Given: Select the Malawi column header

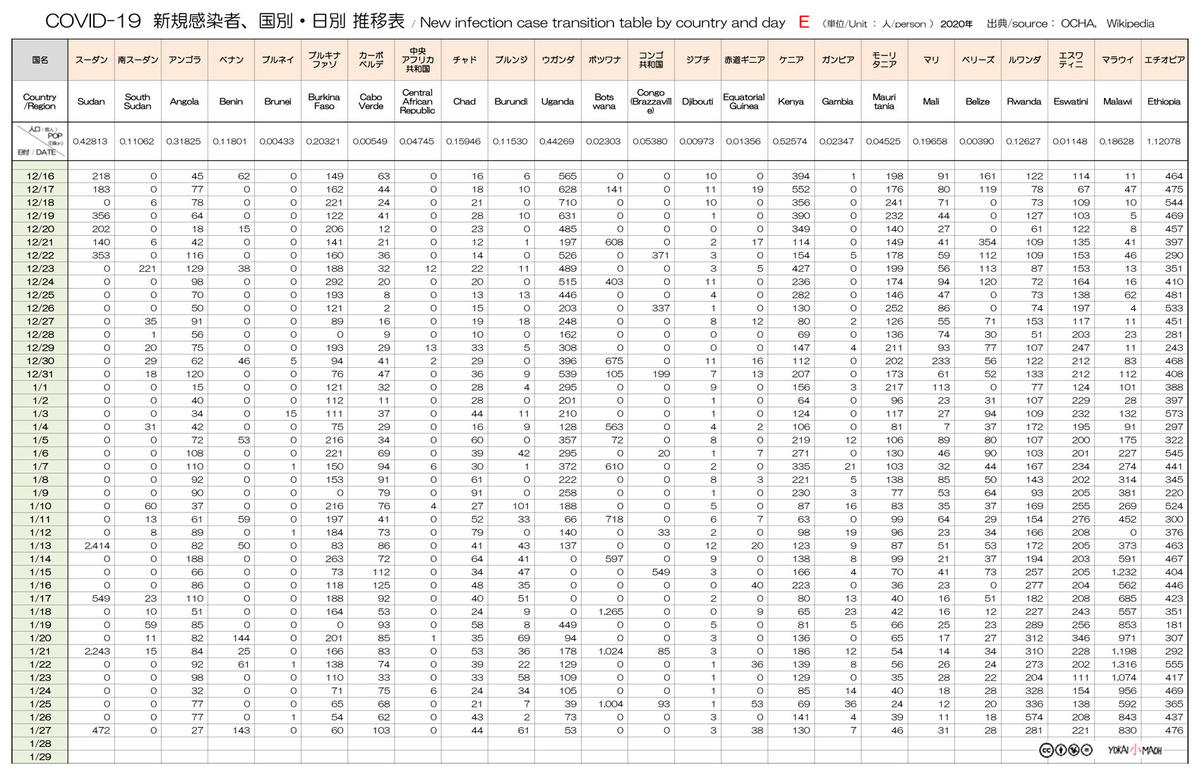Looking at the screenshot, I should coord(1117,102).
